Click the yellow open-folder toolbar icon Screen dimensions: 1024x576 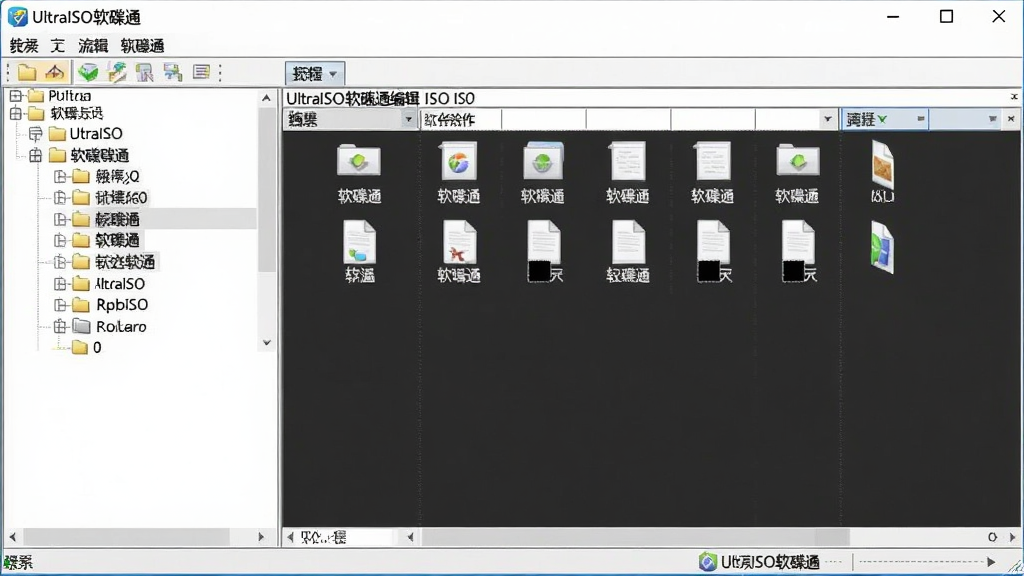tap(27, 72)
